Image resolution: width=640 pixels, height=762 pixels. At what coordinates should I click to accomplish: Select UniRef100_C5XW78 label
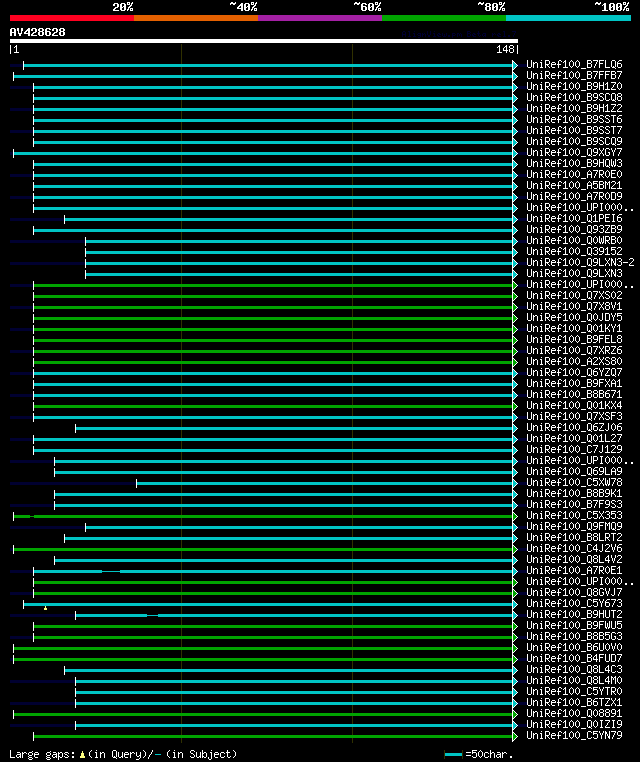pyautogui.click(x=574, y=483)
